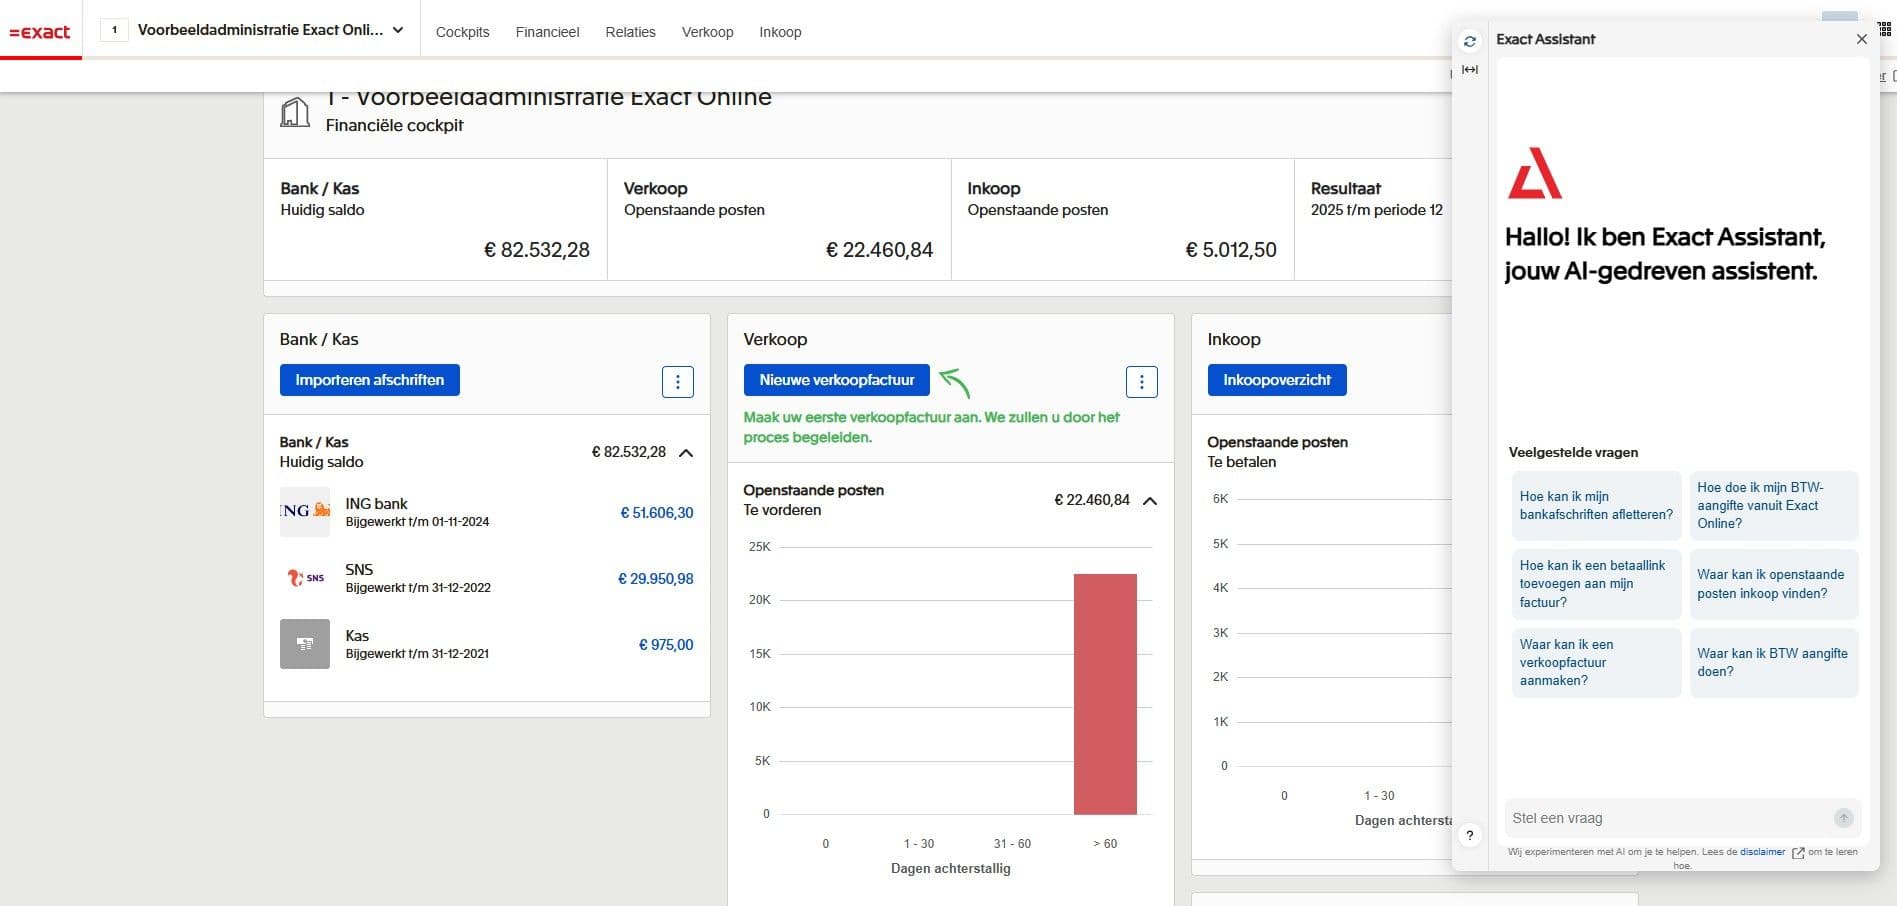Image resolution: width=1897 pixels, height=906 pixels.
Task: Select question 'Waar kan ik BTW aangifte doen?'
Action: tap(1774, 662)
